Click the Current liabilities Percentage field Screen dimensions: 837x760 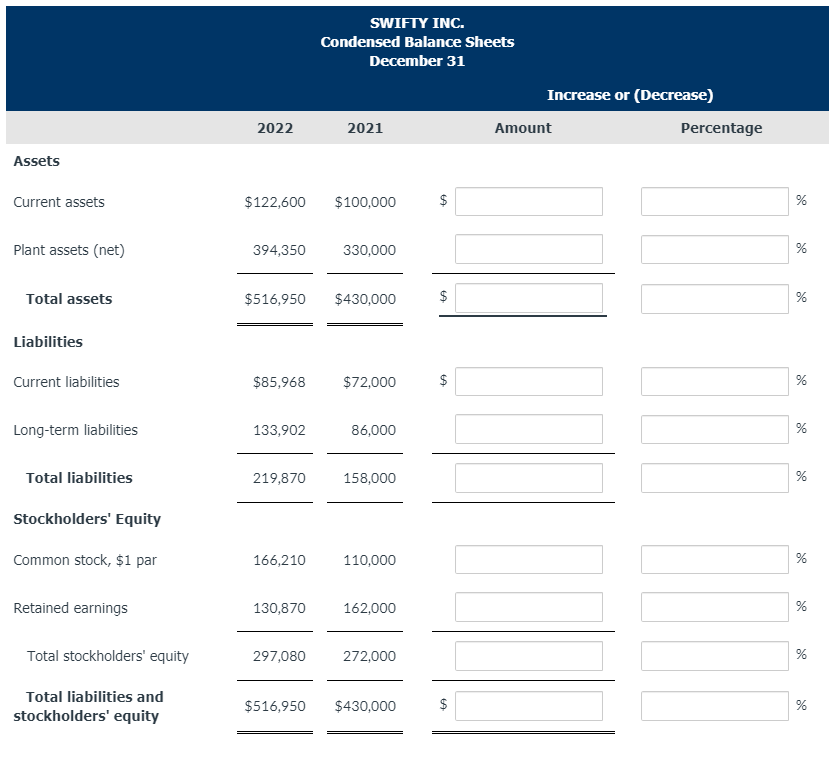click(x=714, y=380)
